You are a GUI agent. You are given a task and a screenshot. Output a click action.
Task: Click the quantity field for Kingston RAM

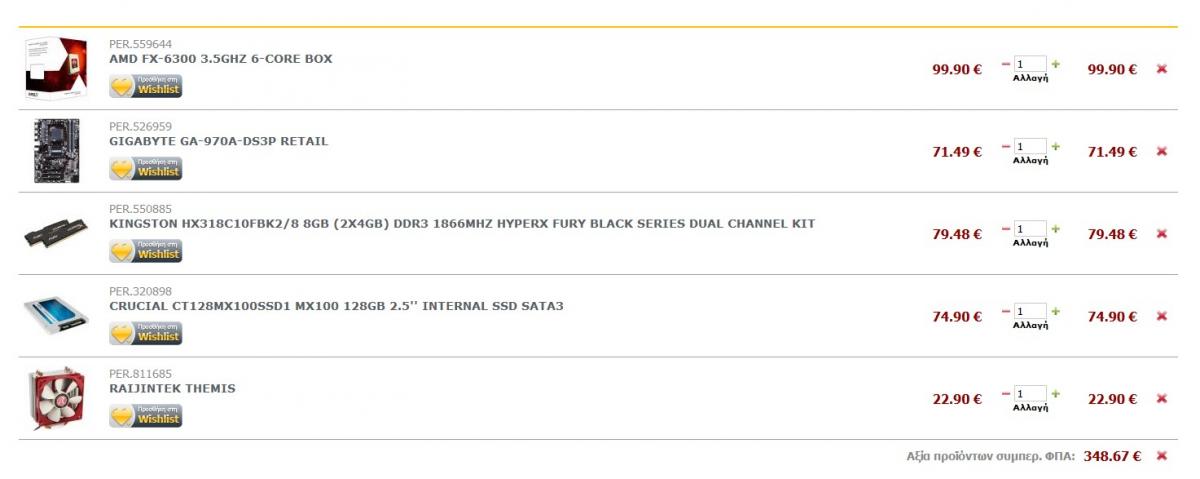[1031, 229]
